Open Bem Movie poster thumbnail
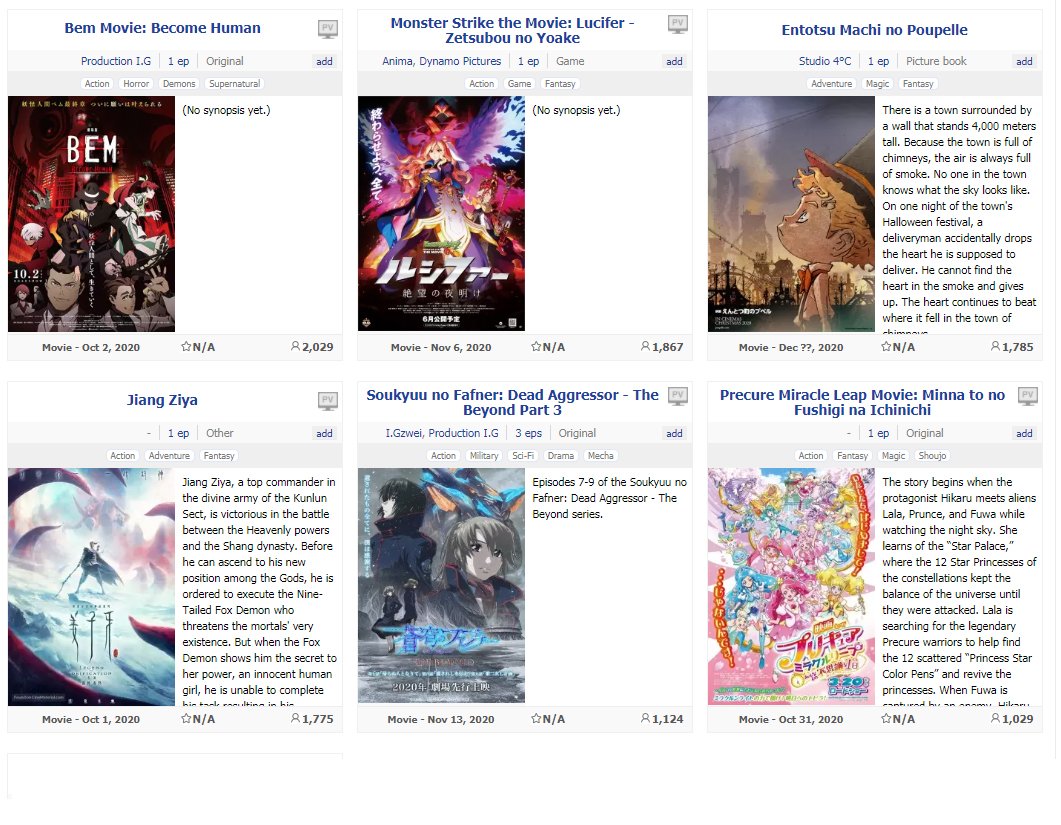The image size is (1061, 825). pyautogui.click(x=91, y=214)
